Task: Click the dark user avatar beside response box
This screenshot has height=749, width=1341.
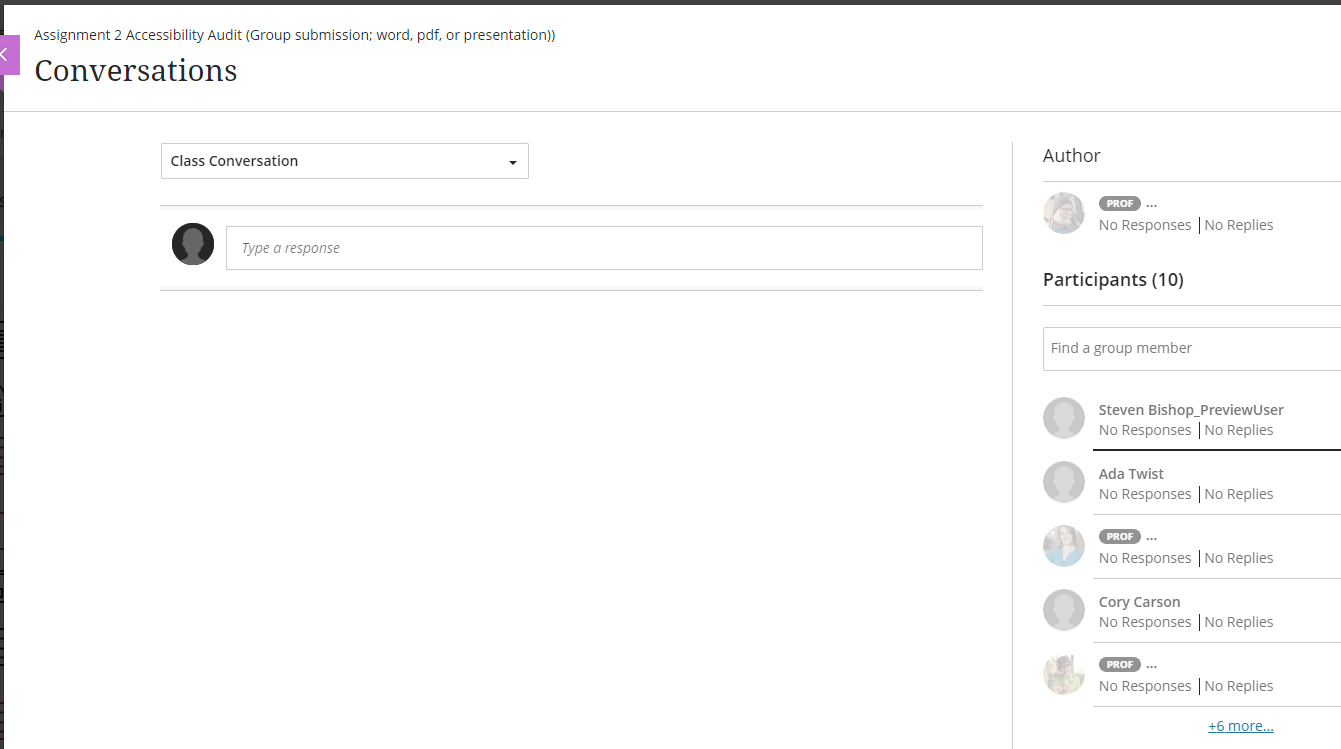Action: (x=193, y=244)
